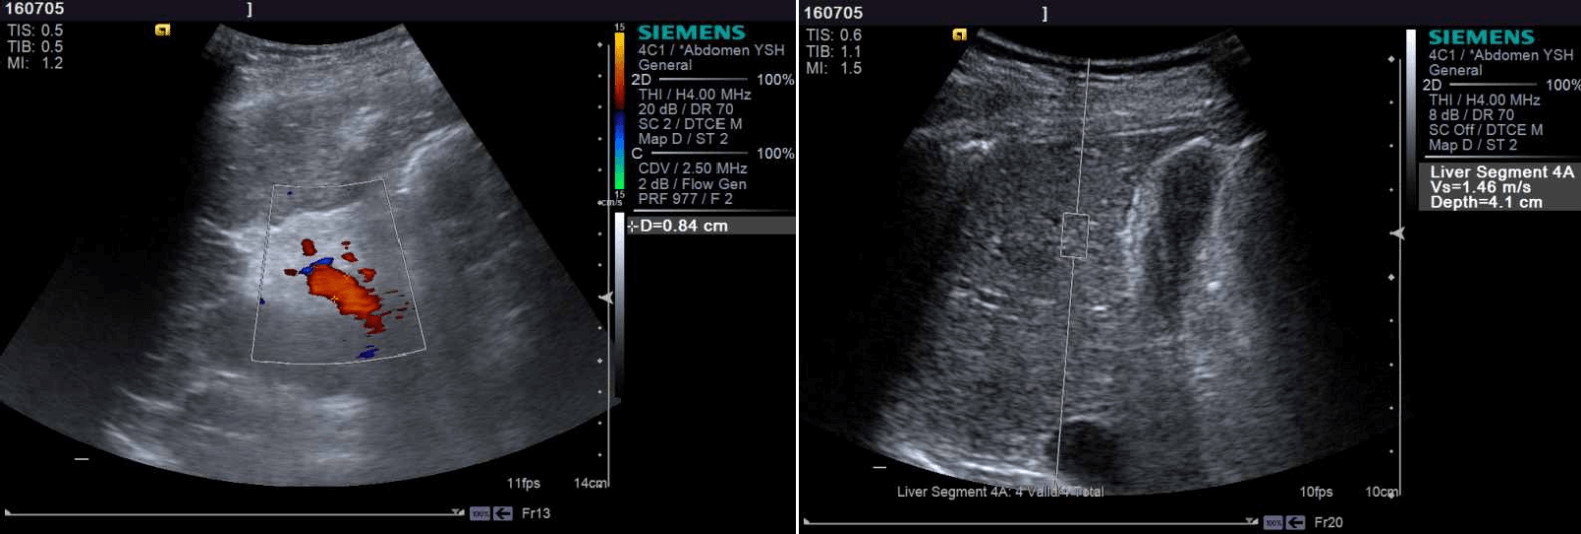
Task: Click the color Doppler velocity scale bar
Action: coord(619,110)
